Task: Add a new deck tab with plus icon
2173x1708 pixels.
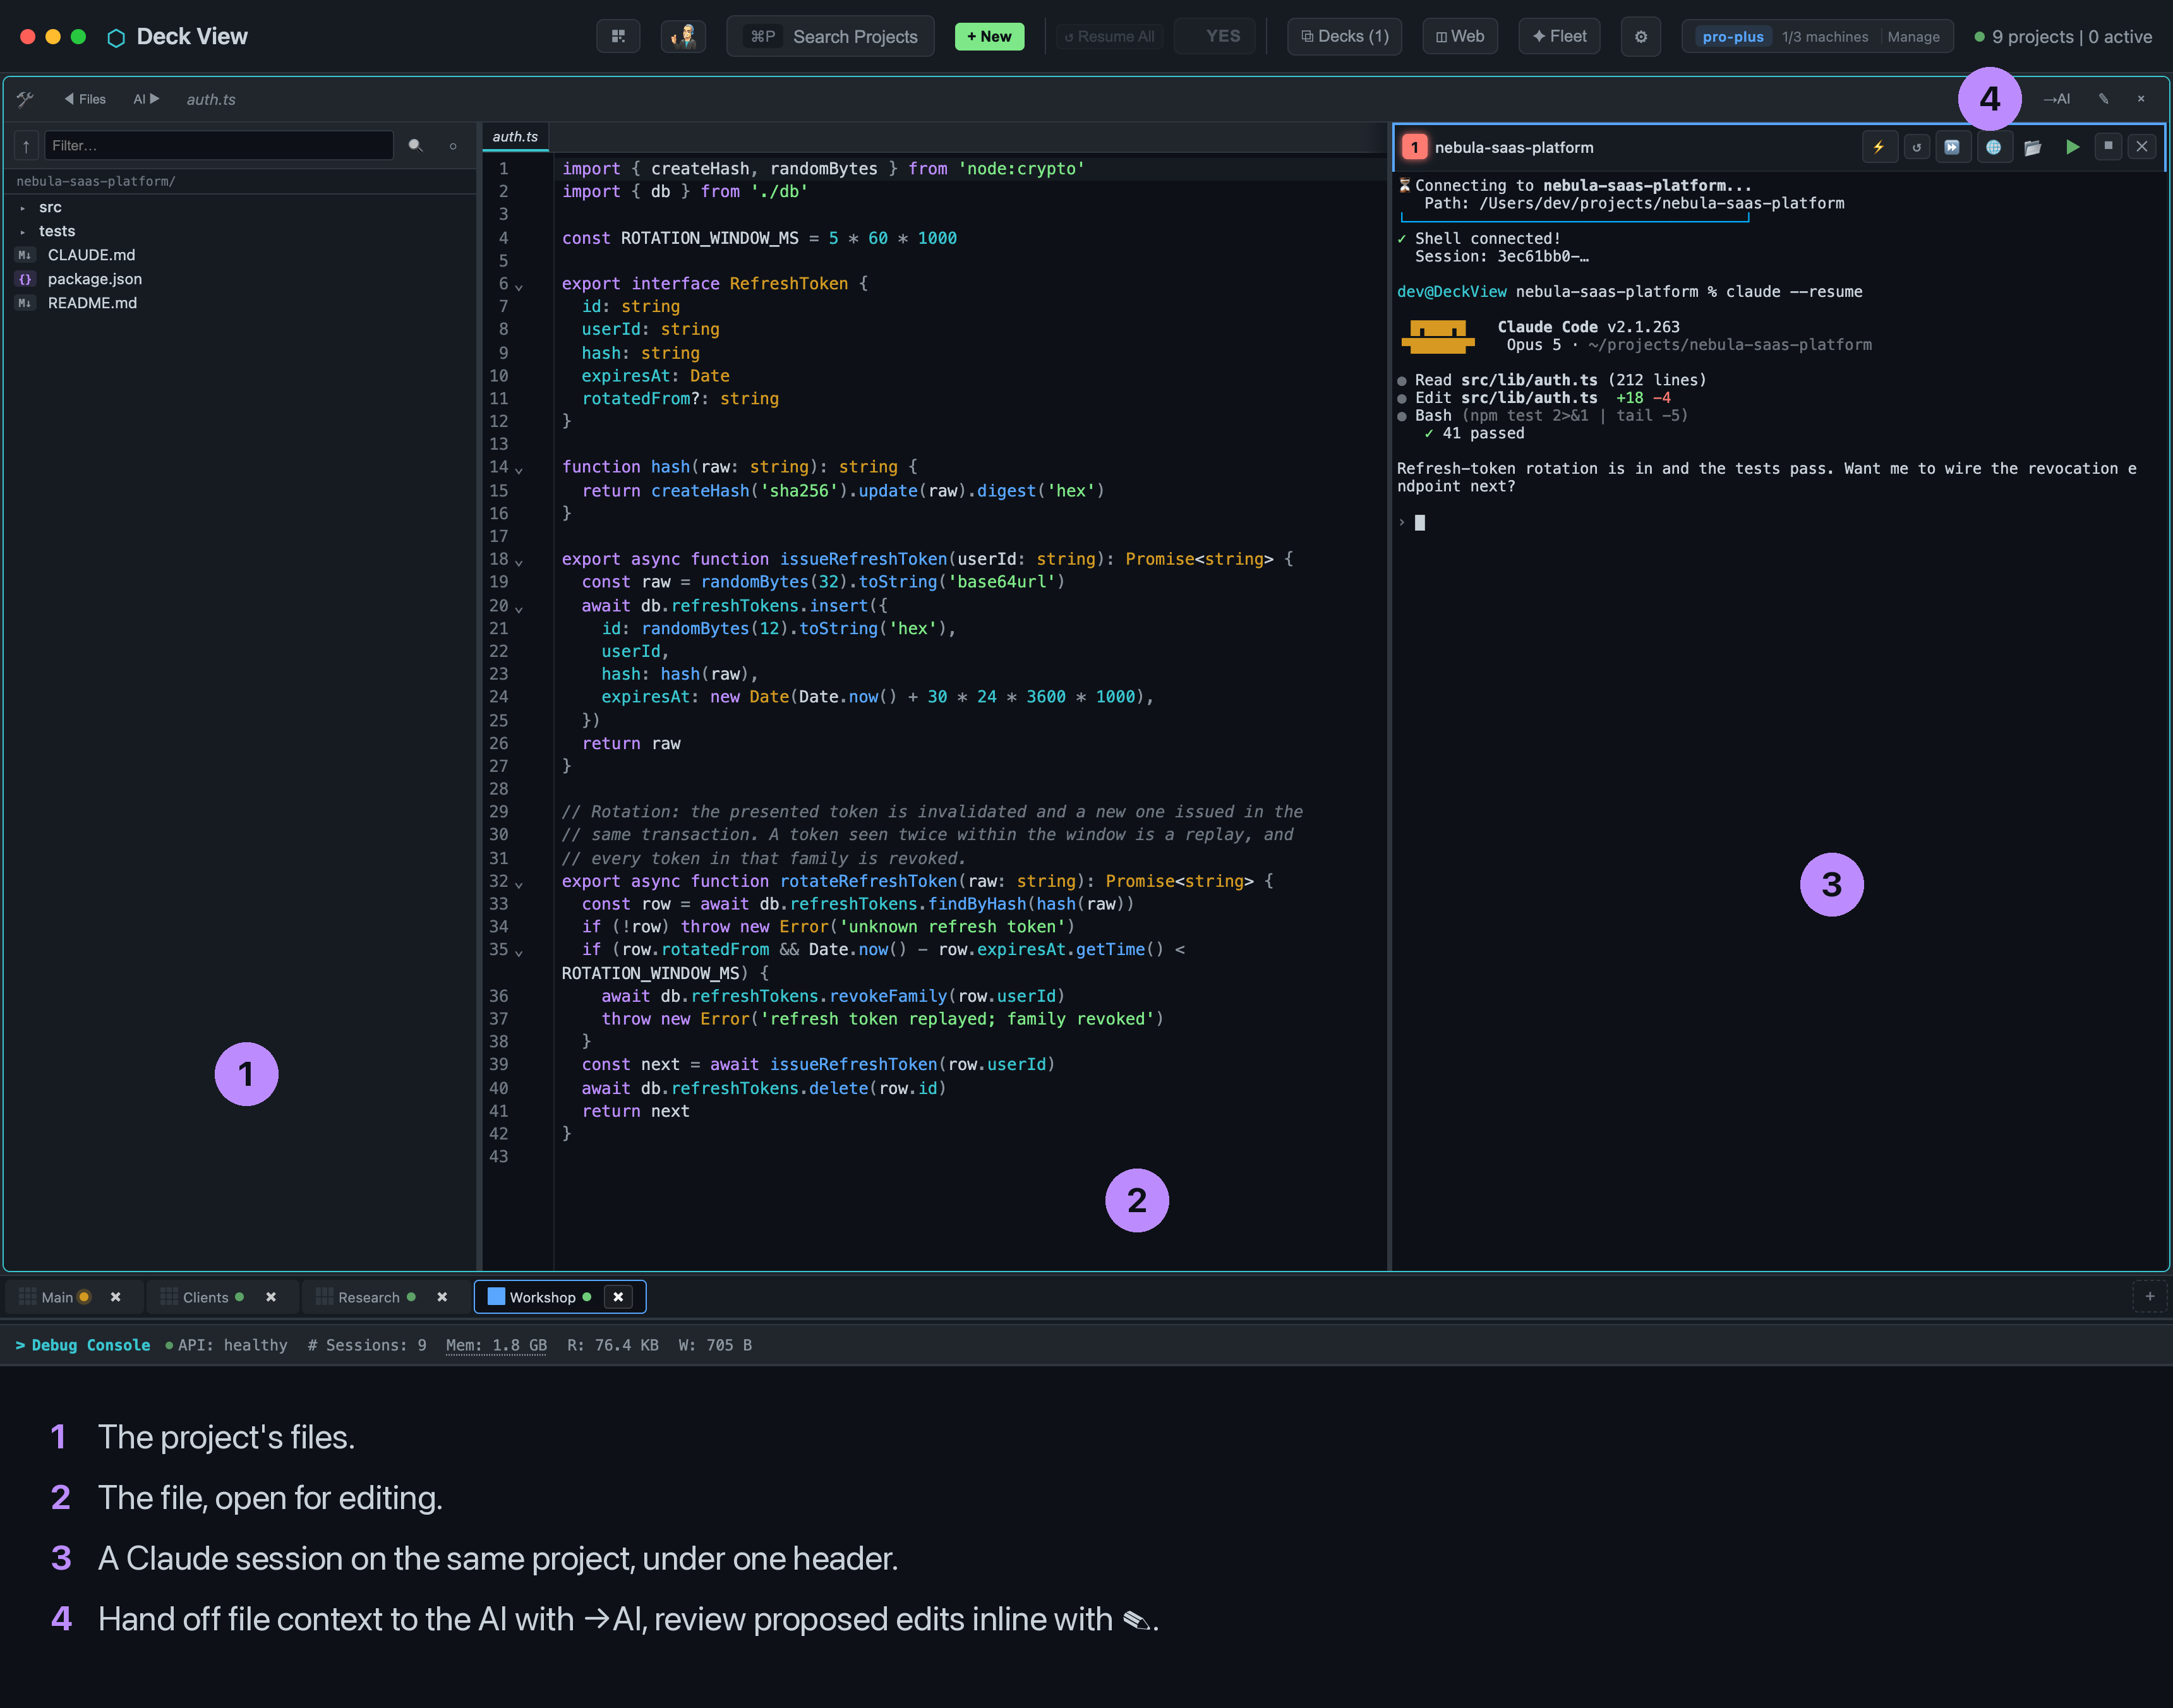Action: pos(2149,1296)
